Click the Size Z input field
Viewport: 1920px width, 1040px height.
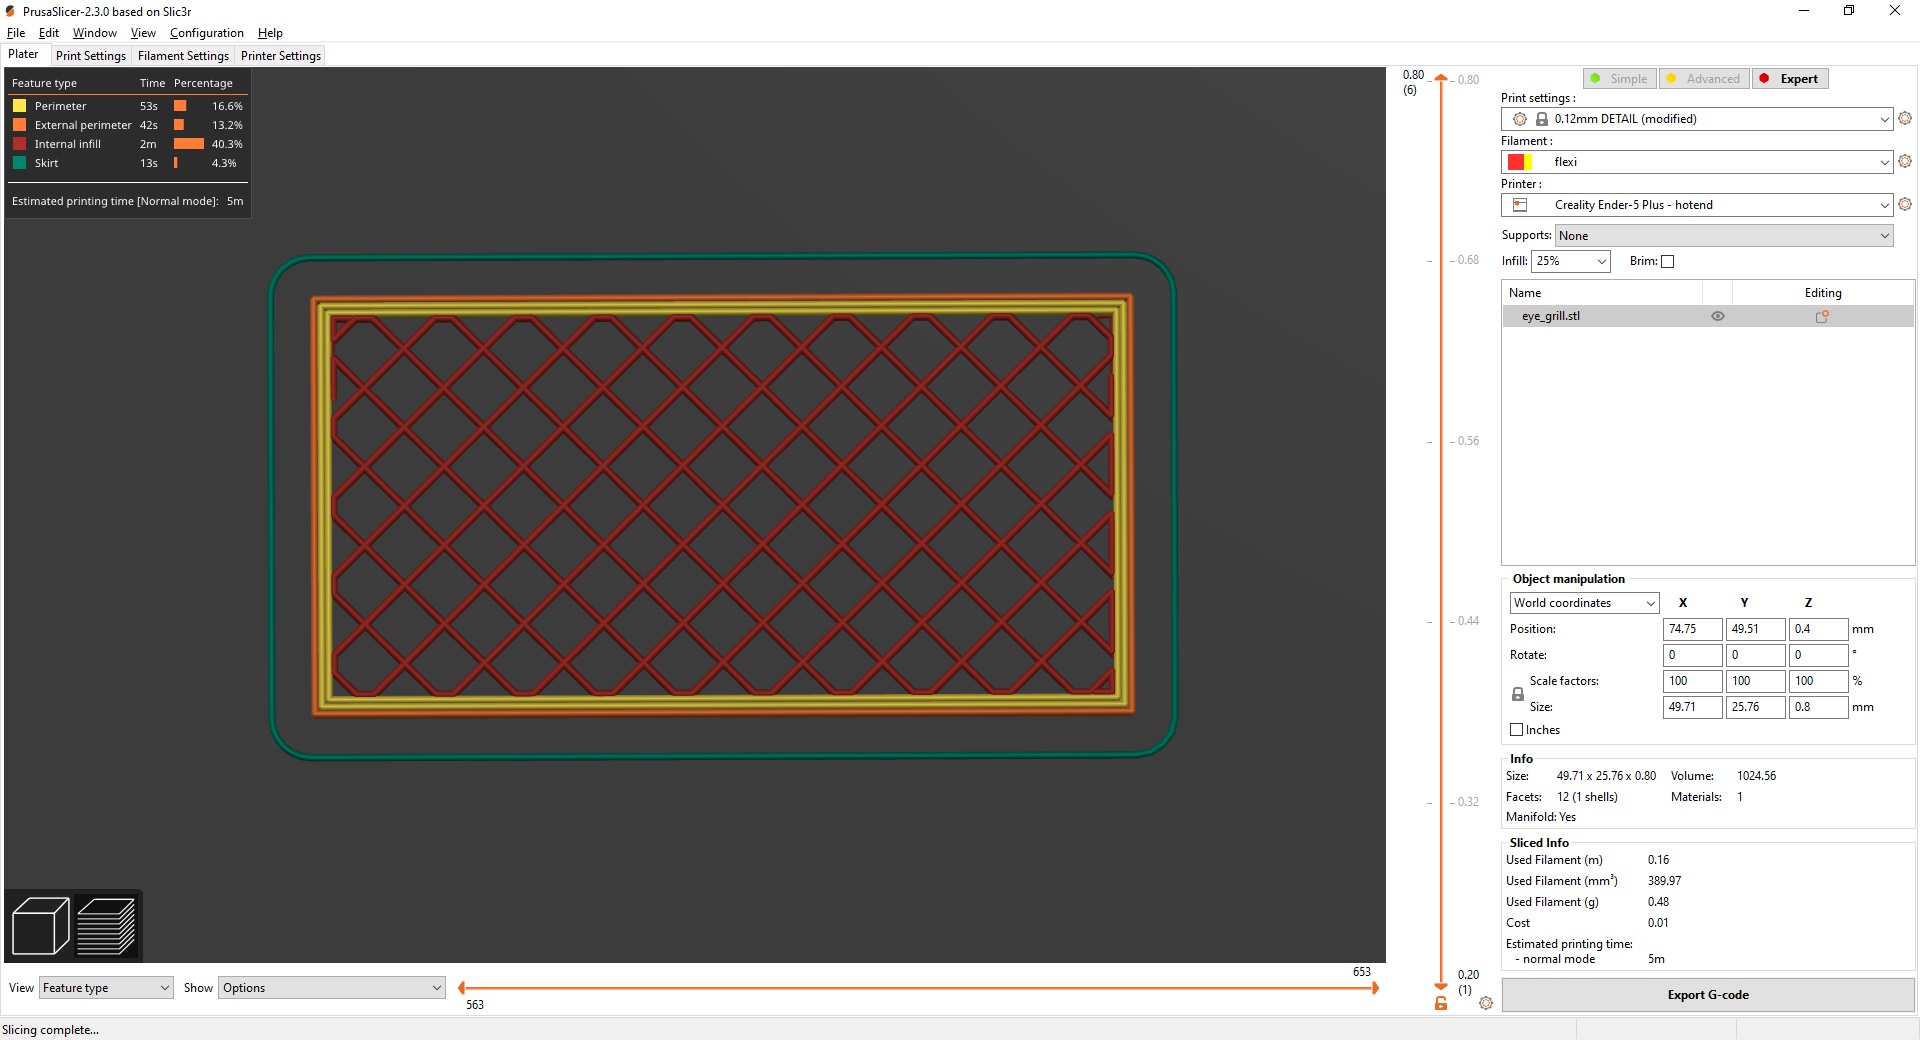tap(1818, 707)
